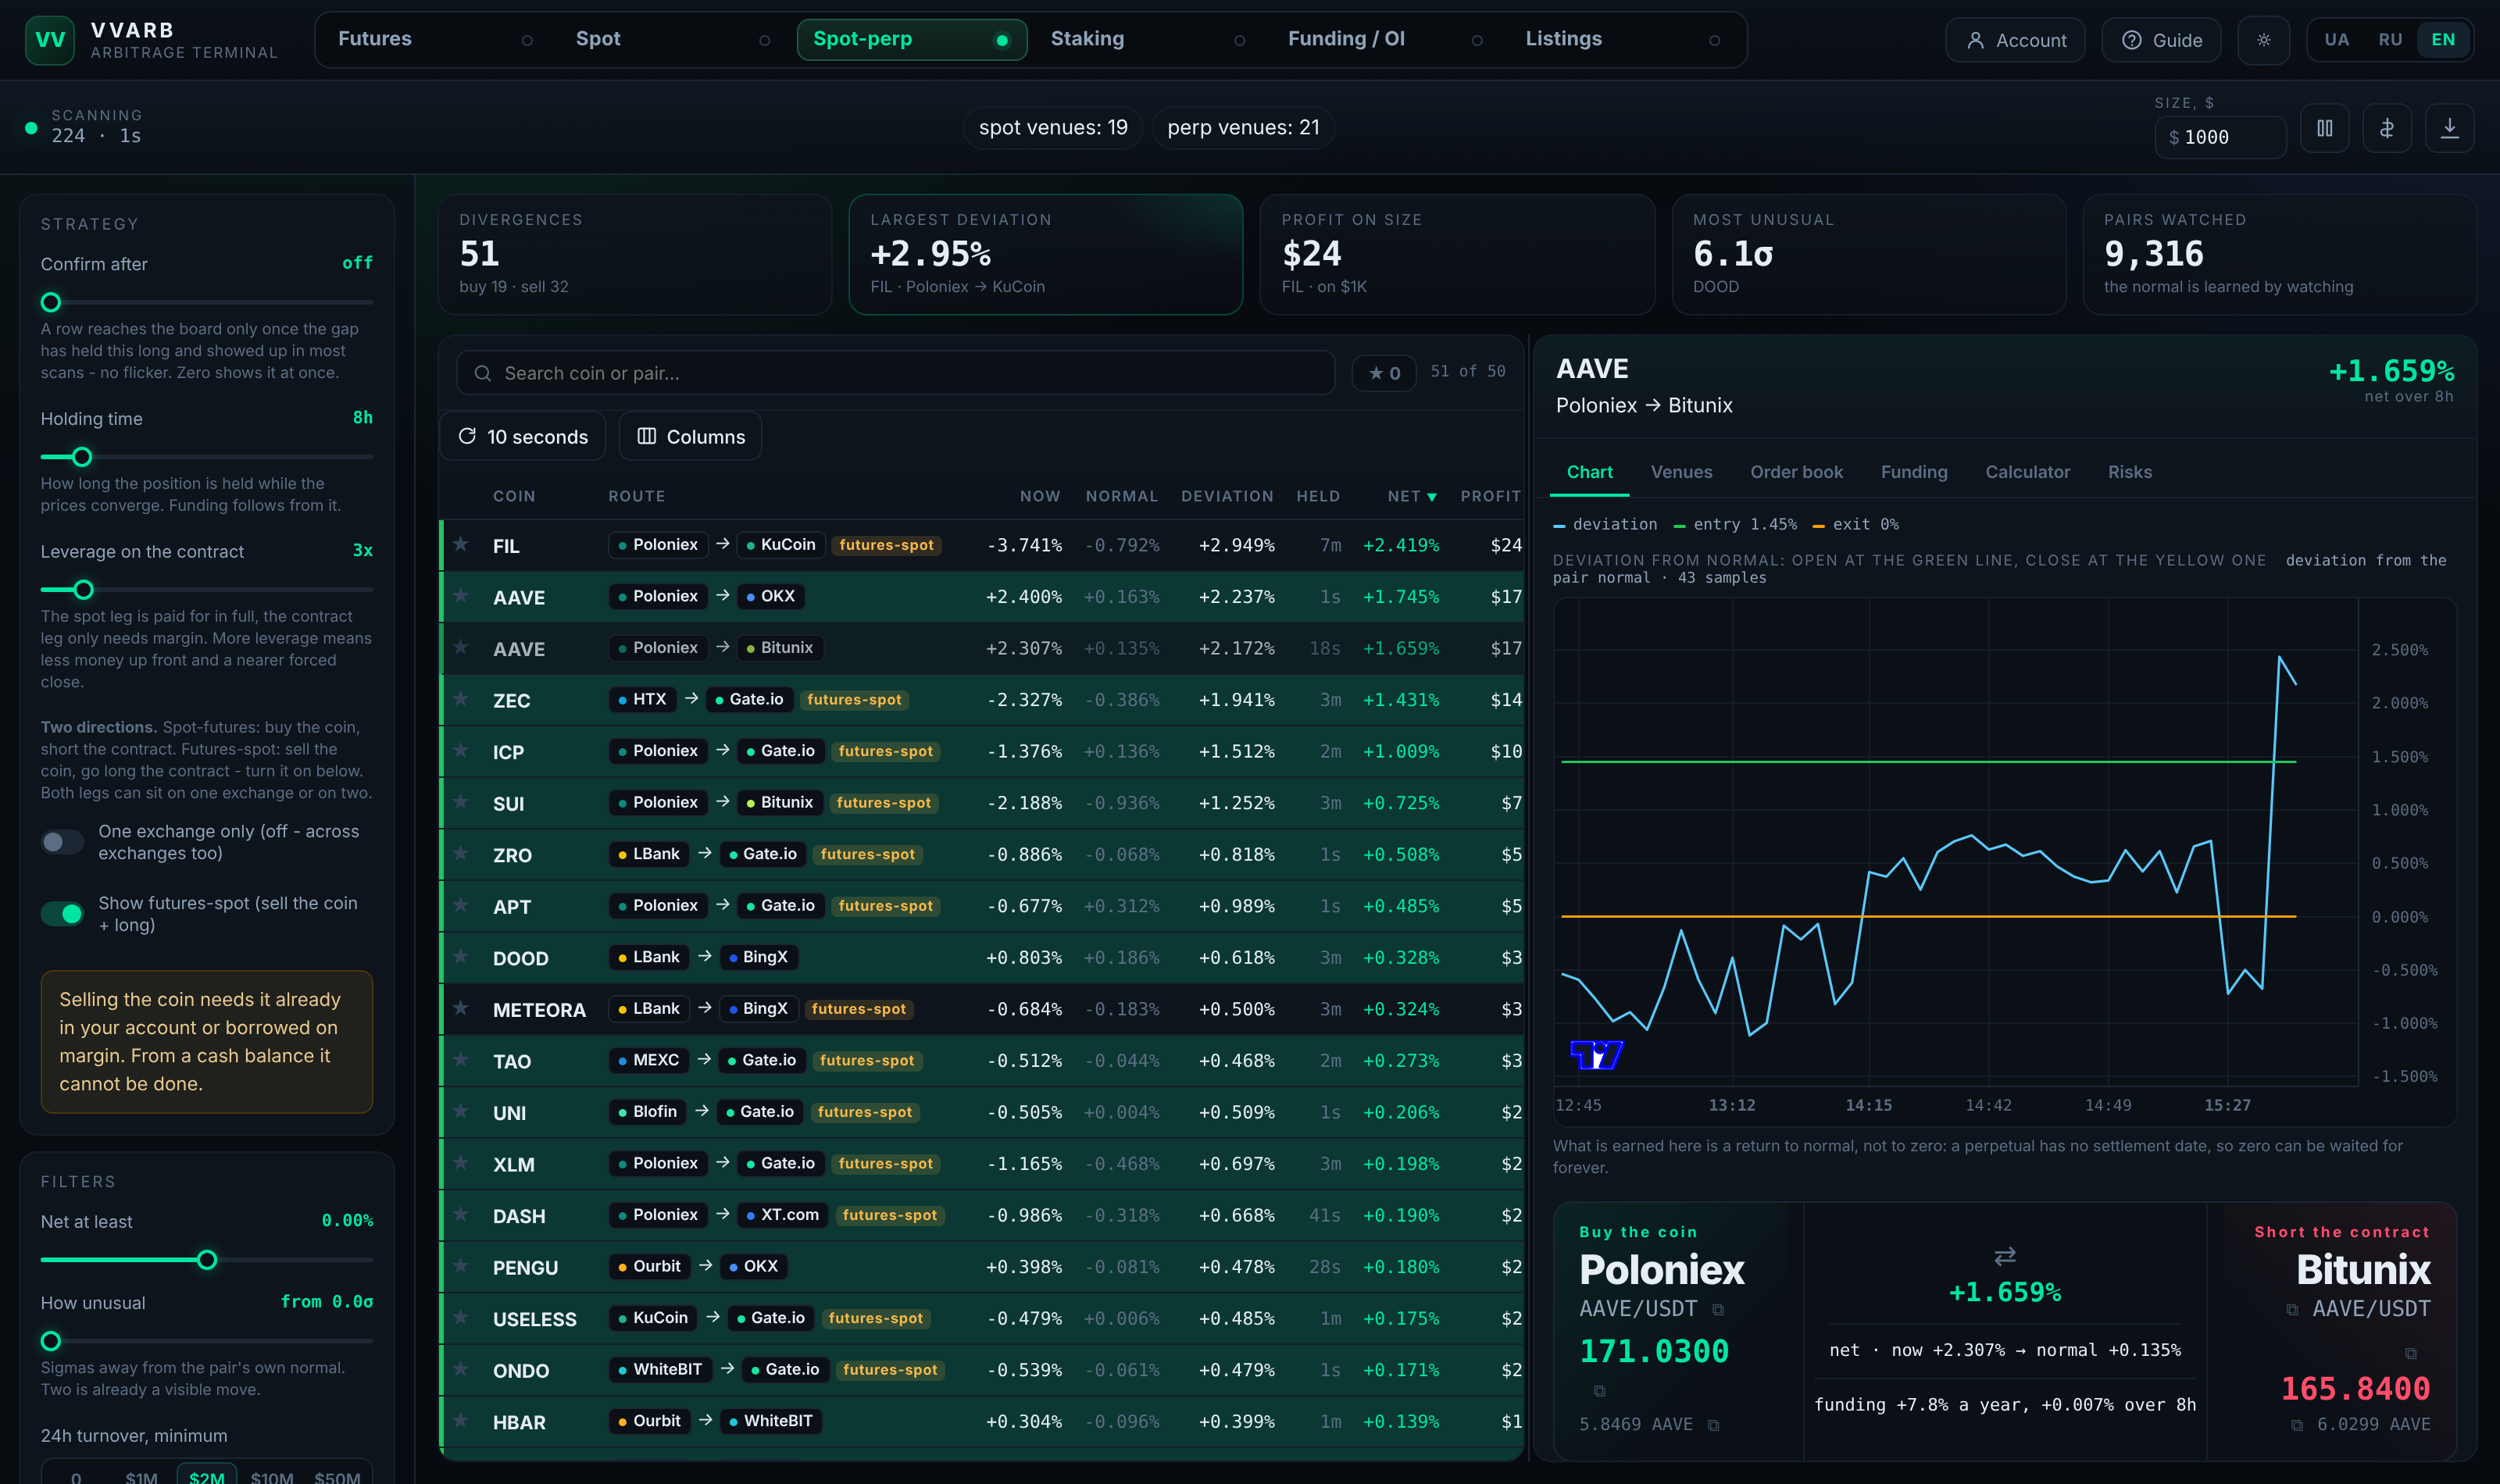Viewport: 2500px width, 1484px height.
Task: Set 24h turnover minimum to $10M
Action: coord(271,1477)
